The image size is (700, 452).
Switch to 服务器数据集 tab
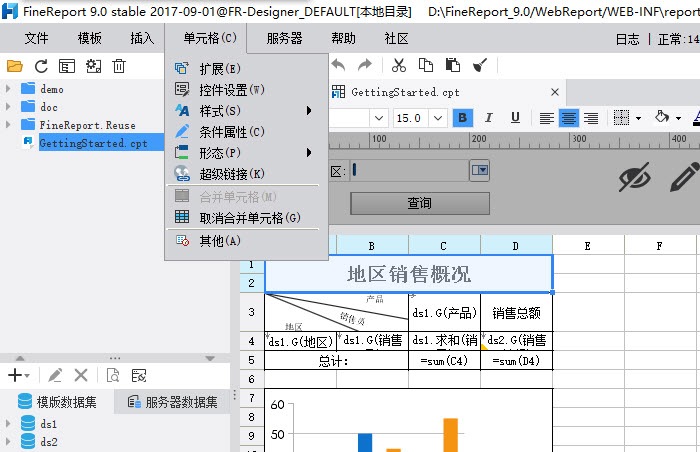click(x=173, y=402)
